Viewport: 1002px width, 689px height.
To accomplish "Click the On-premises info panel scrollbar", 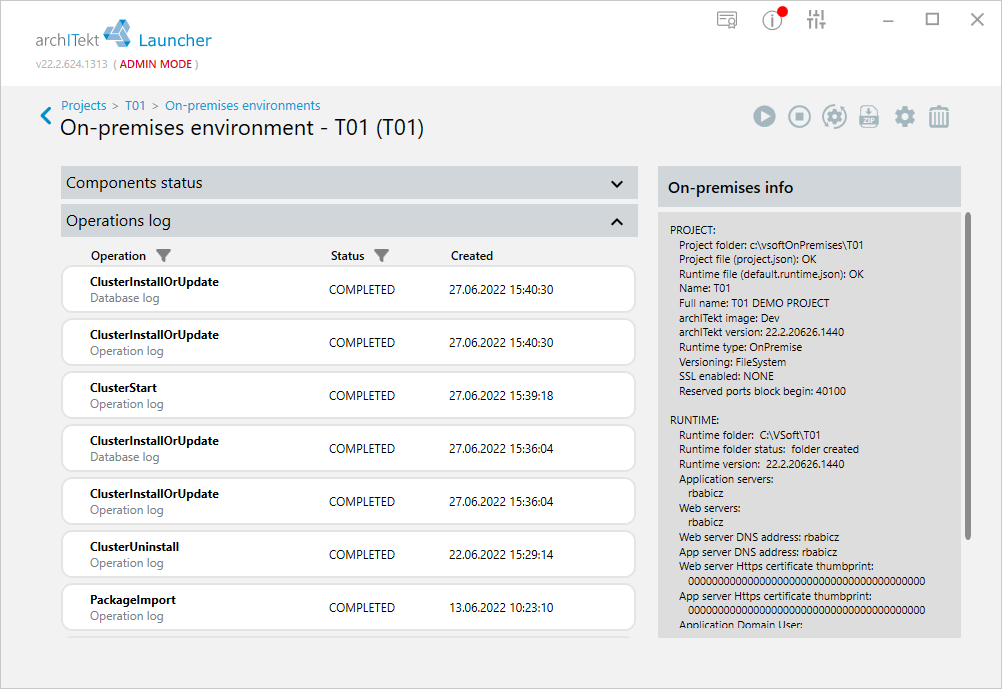I will pos(967,376).
